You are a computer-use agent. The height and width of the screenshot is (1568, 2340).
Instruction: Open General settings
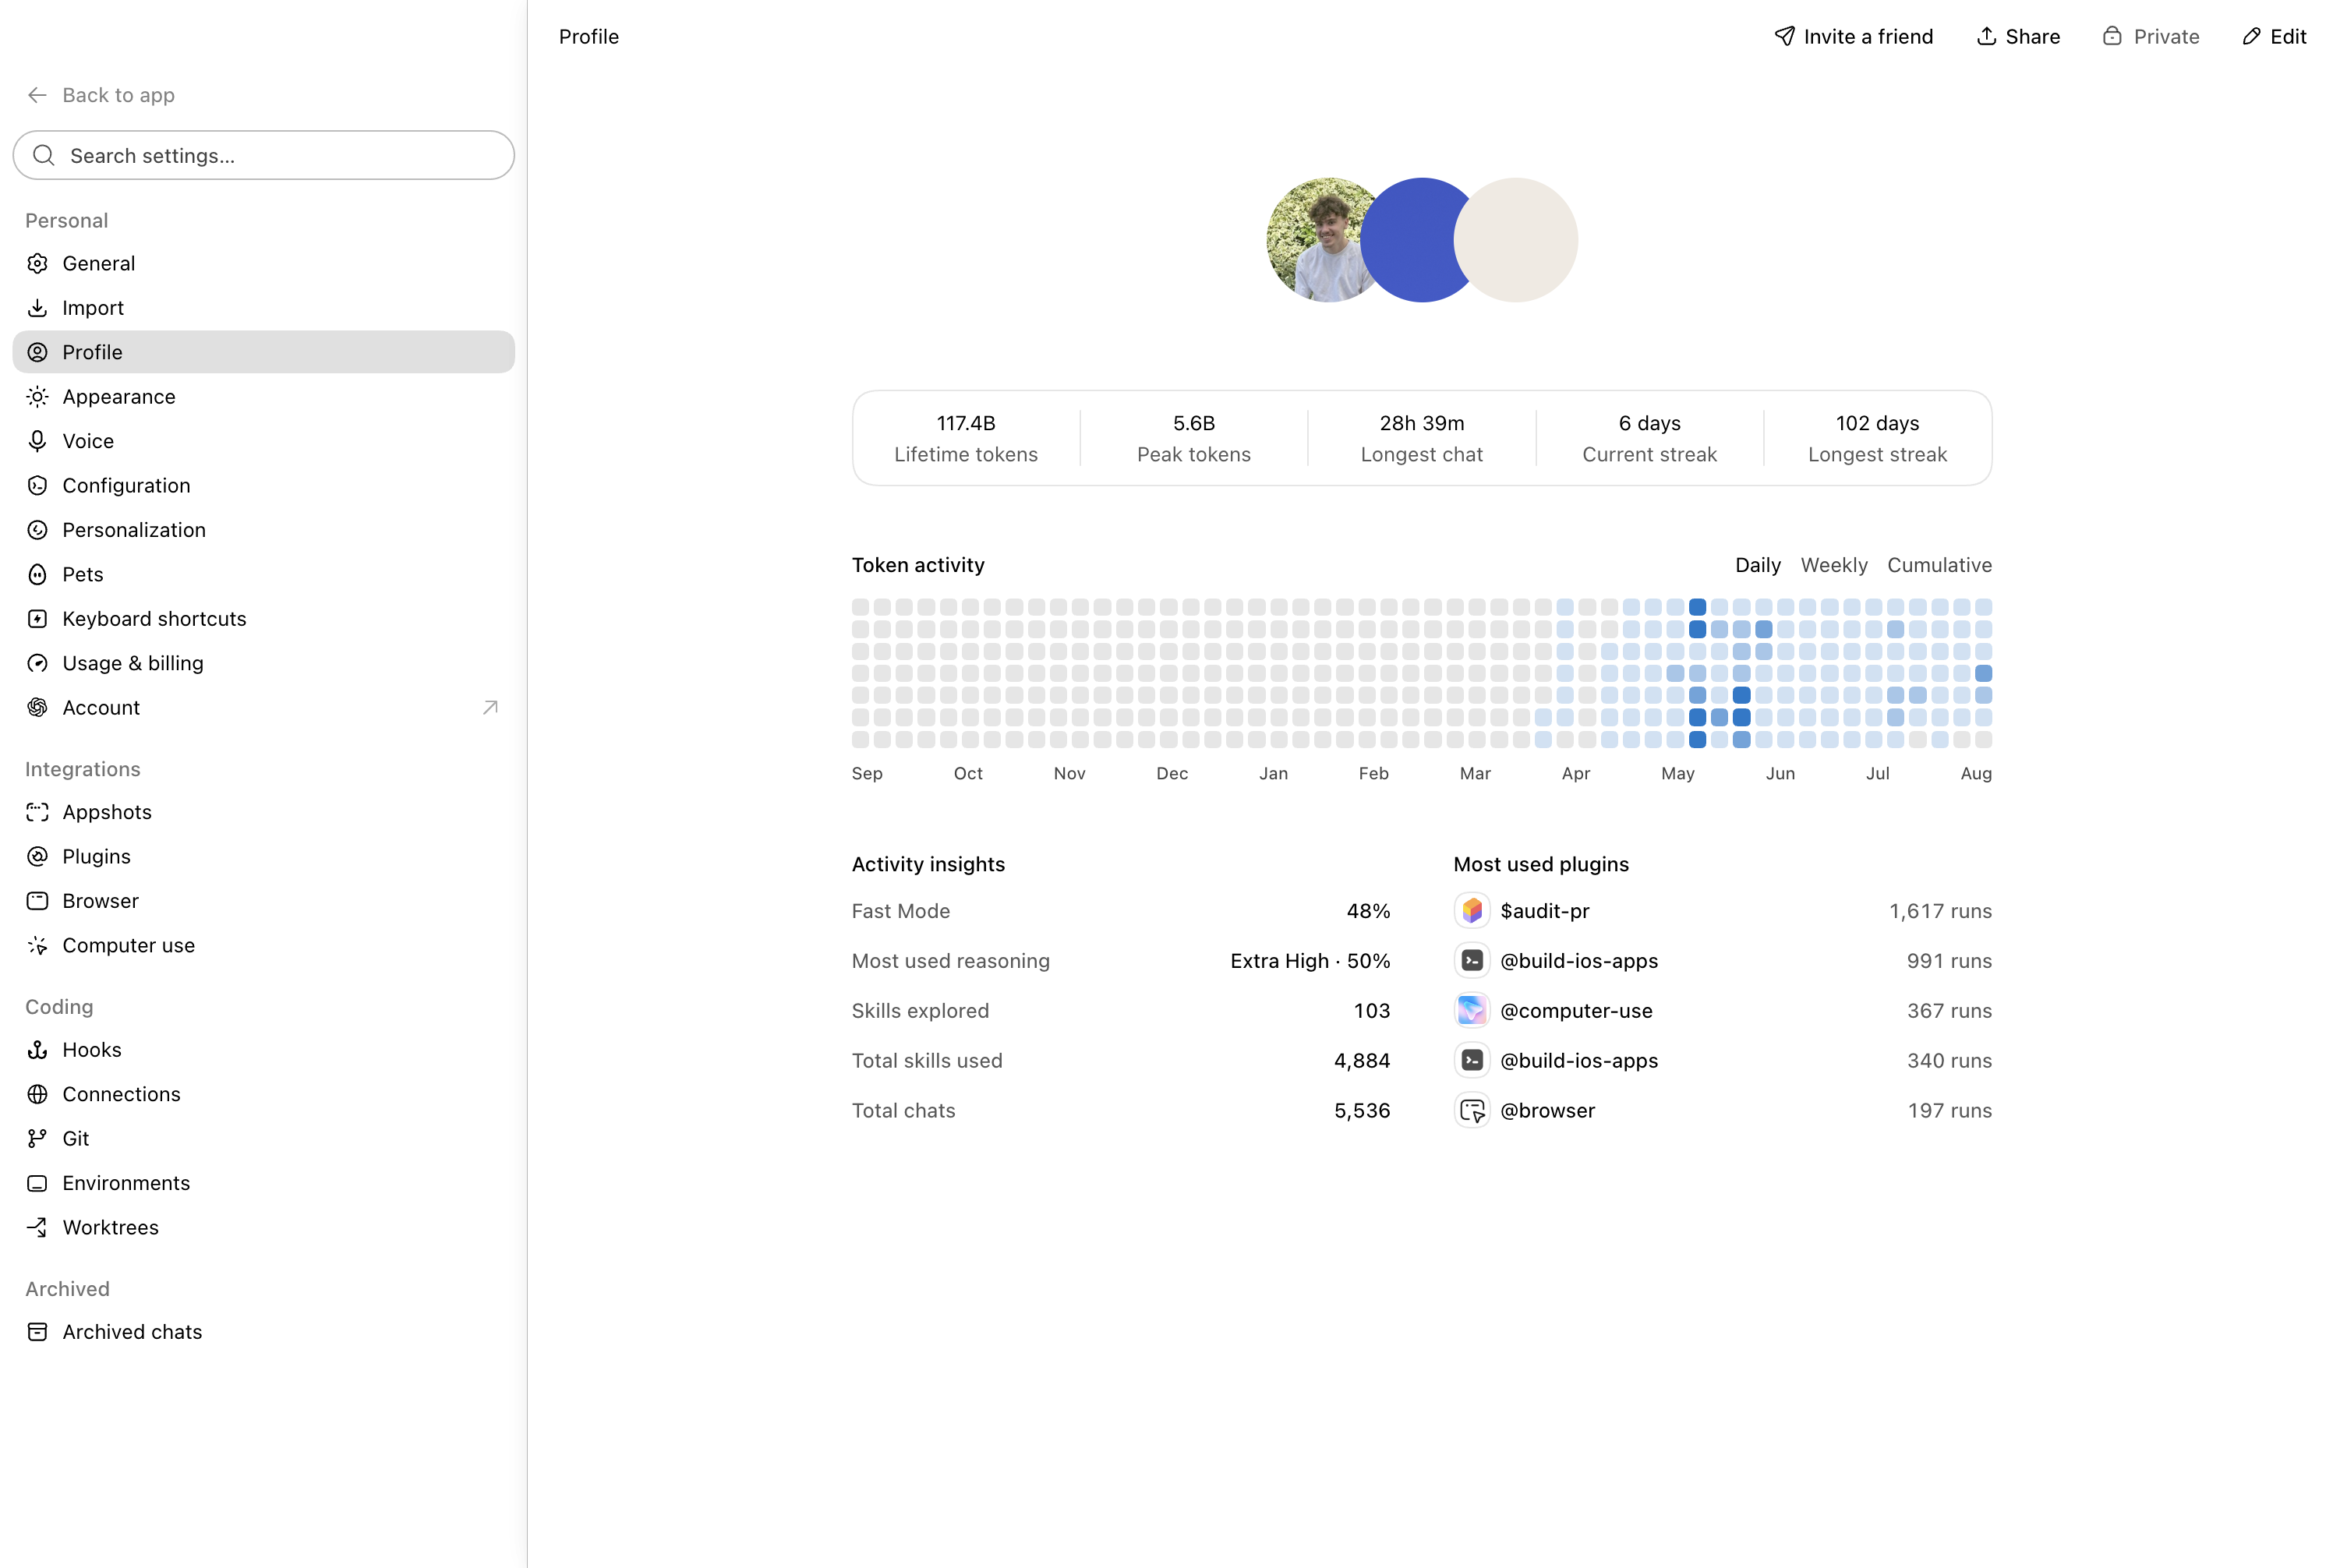click(263, 263)
